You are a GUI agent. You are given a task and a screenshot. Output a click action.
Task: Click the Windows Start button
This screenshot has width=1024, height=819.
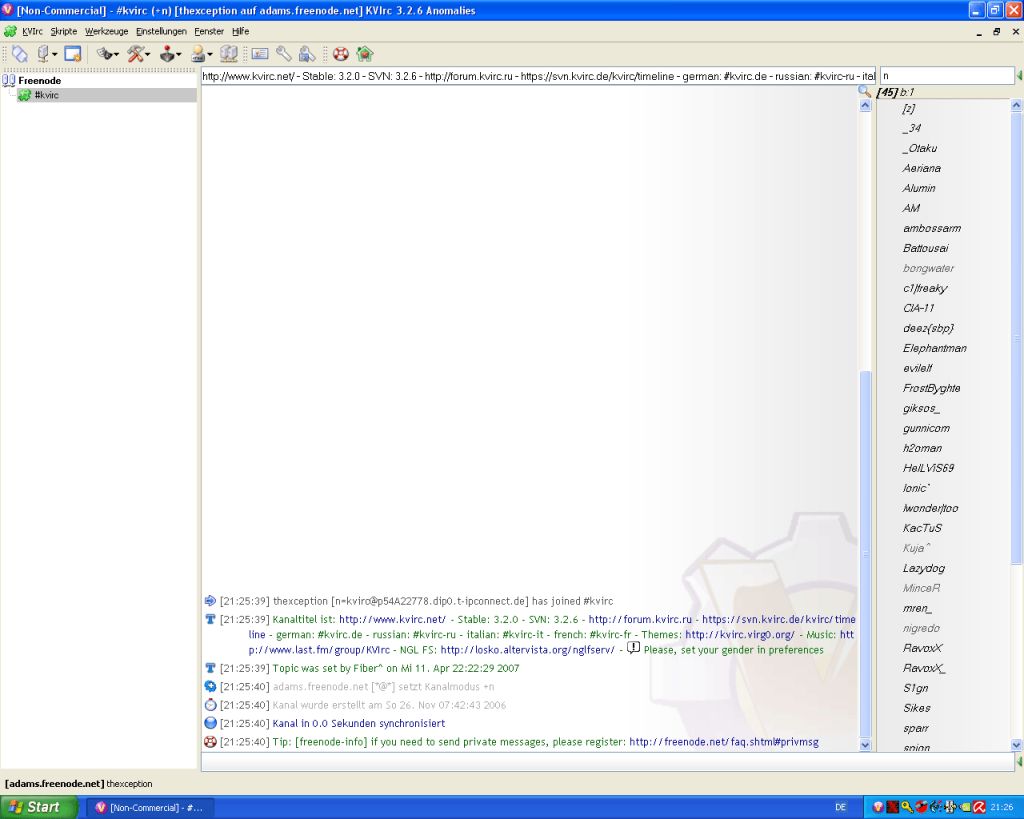(x=34, y=807)
